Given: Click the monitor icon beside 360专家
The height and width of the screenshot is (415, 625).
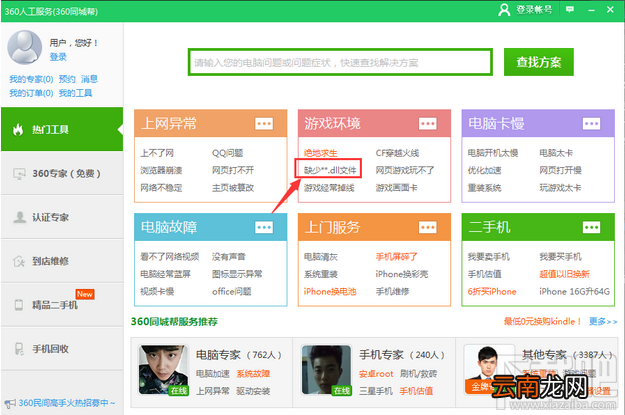Looking at the screenshot, I should tap(19, 174).
